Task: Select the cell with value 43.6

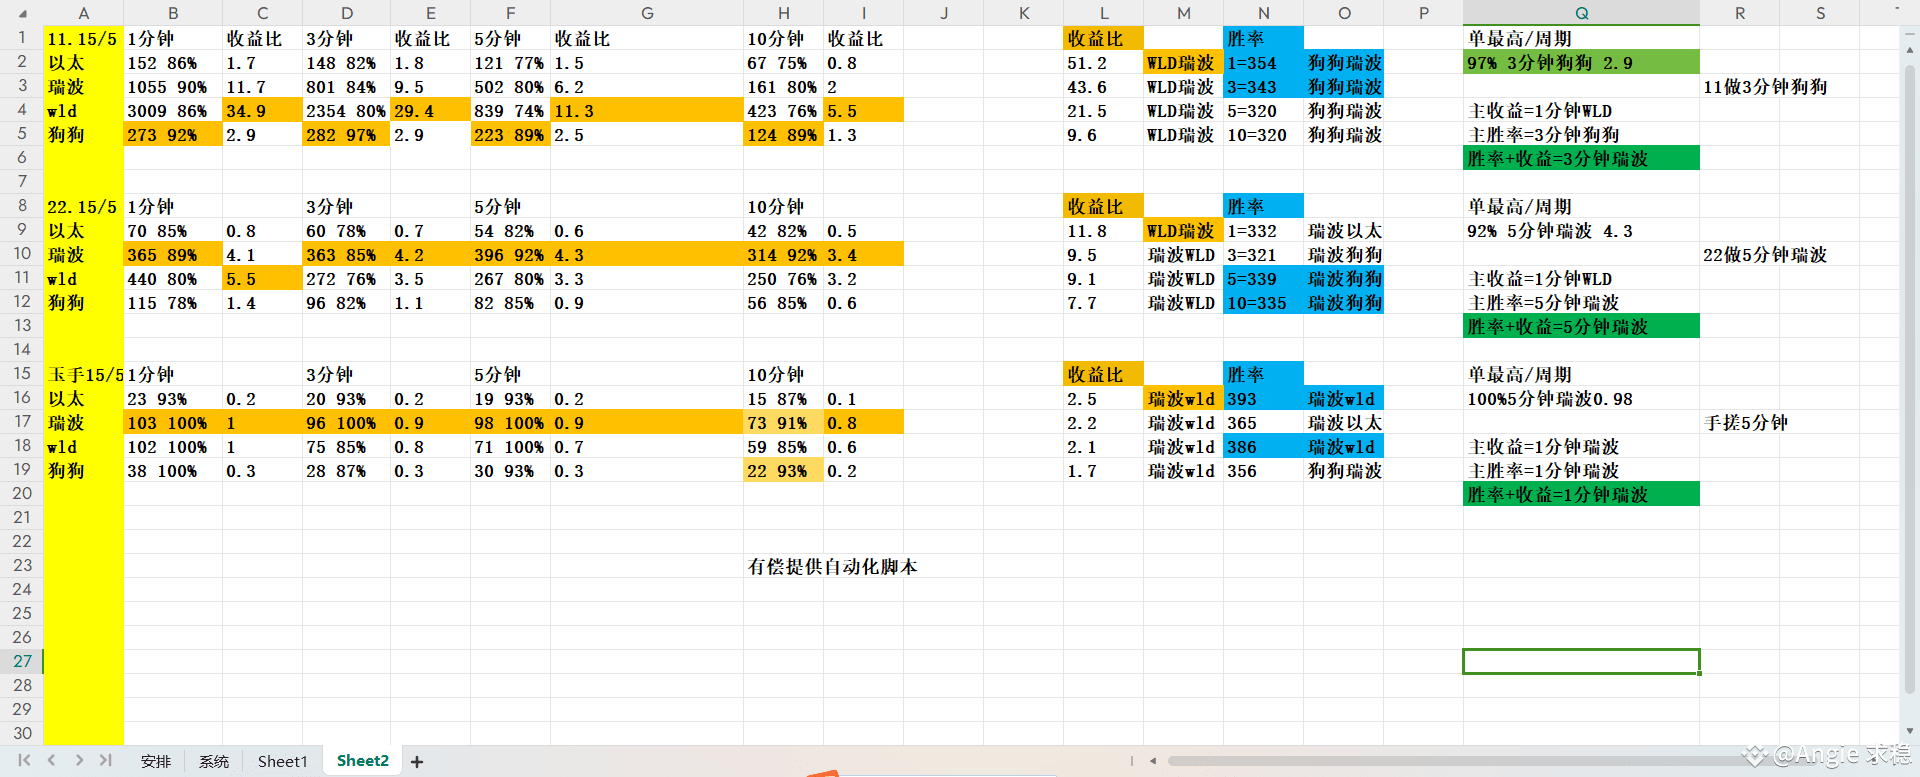Action: pyautogui.click(x=1104, y=86)
